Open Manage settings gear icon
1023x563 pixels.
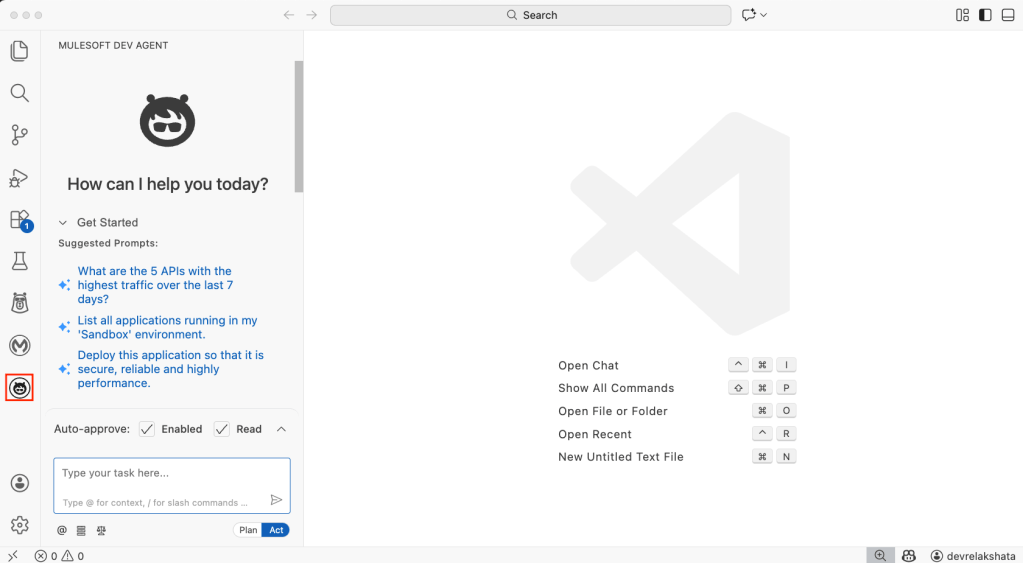tap(19, 525)
